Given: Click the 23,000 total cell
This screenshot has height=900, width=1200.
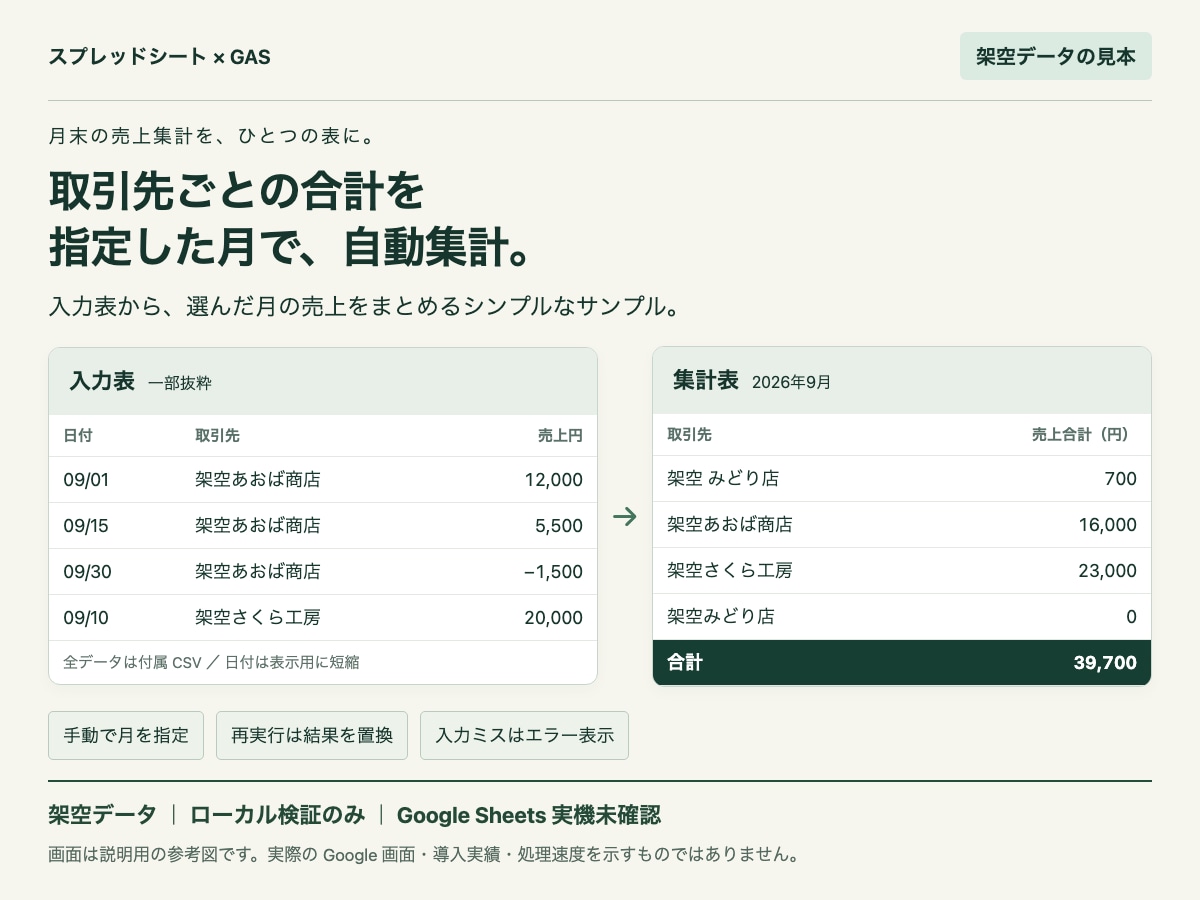Looking at the screenshot, I should [x=1108, y=571].
